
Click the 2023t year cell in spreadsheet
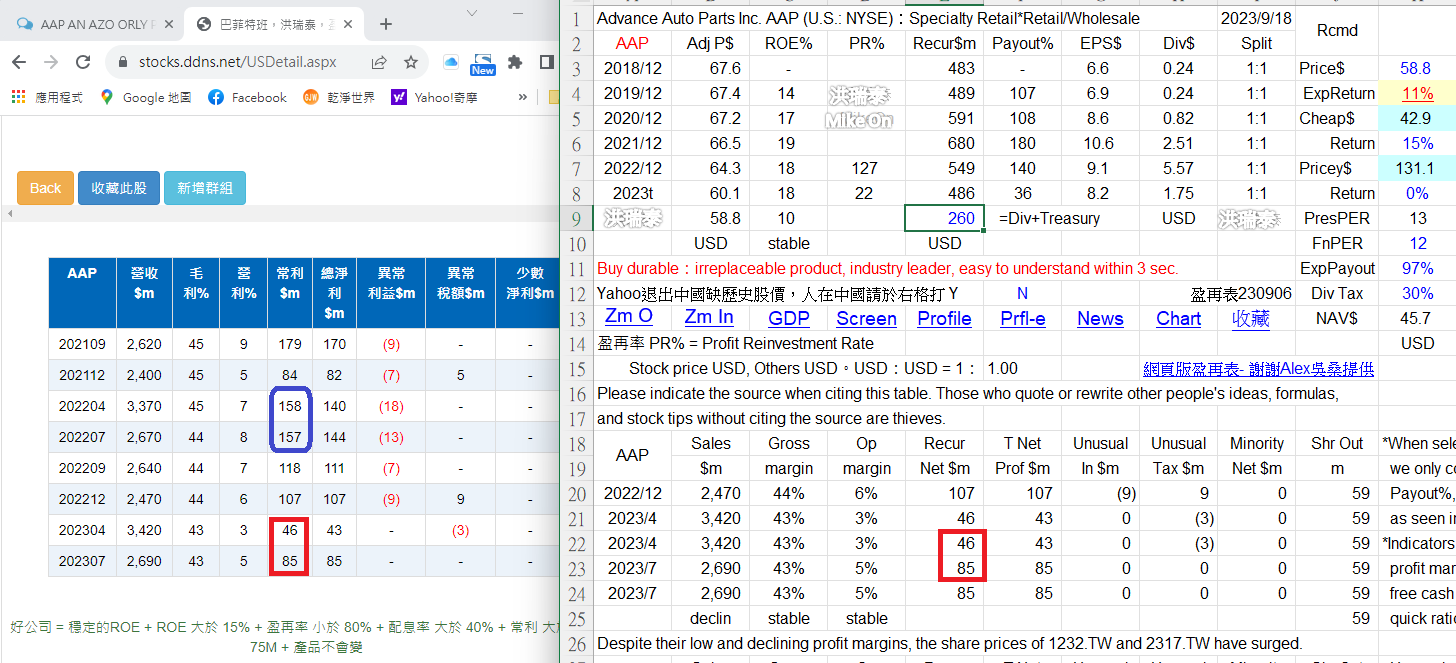pyautogui.click(x=632, y=193)
